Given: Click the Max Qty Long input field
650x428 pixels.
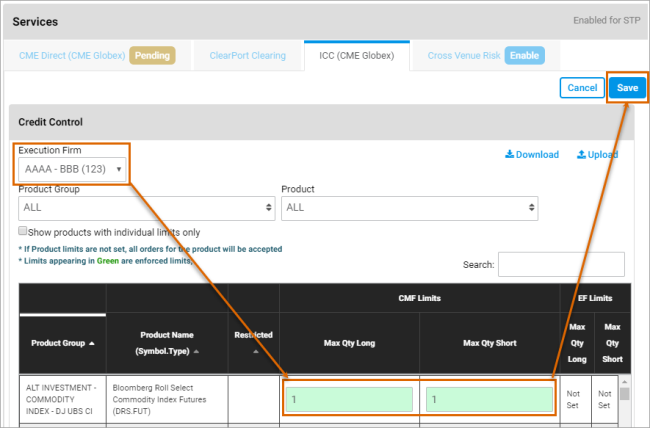Looking at the screenshot, I should (348, 399).
